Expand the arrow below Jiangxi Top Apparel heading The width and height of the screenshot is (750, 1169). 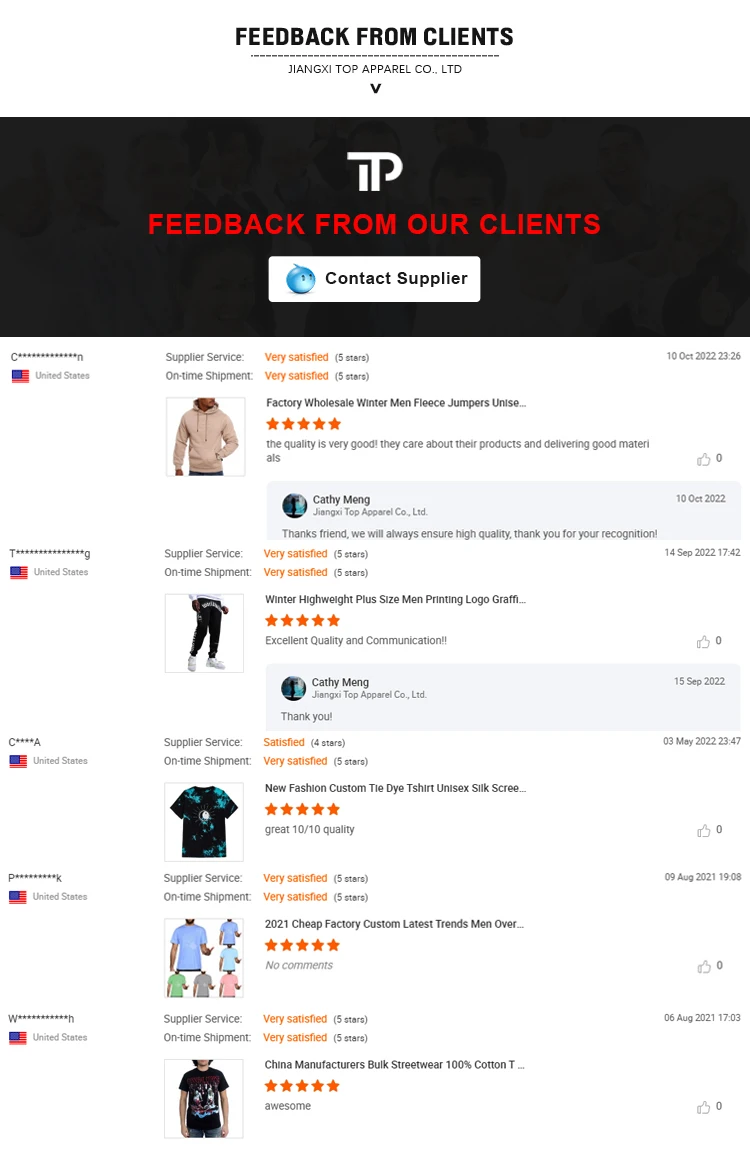375,89
